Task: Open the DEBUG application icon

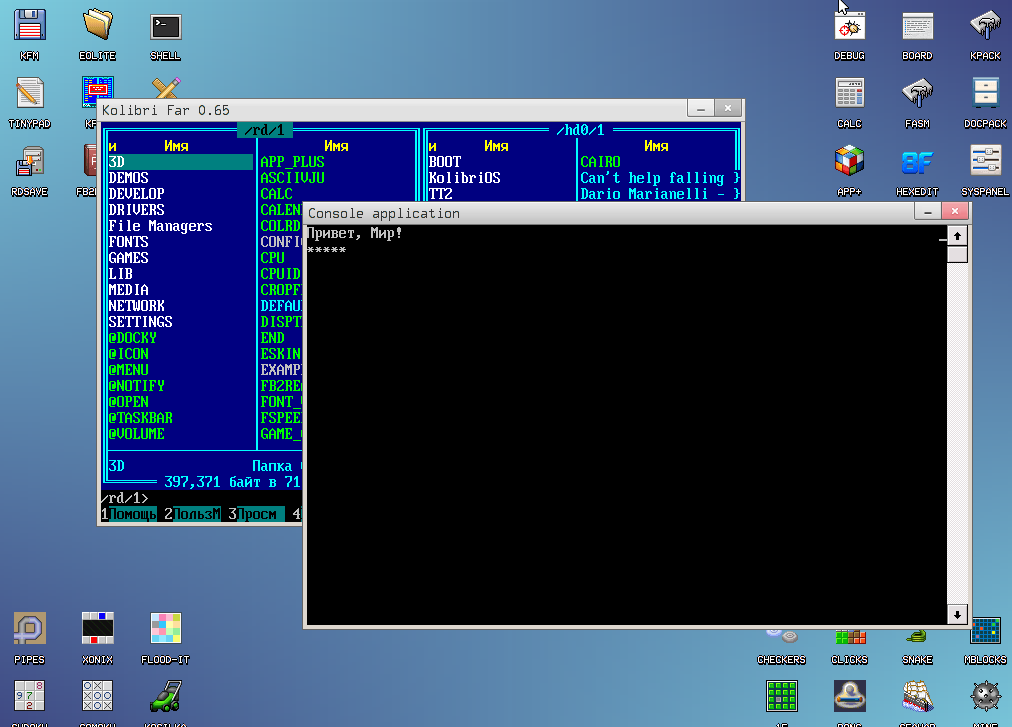Action: click(849, 26)
